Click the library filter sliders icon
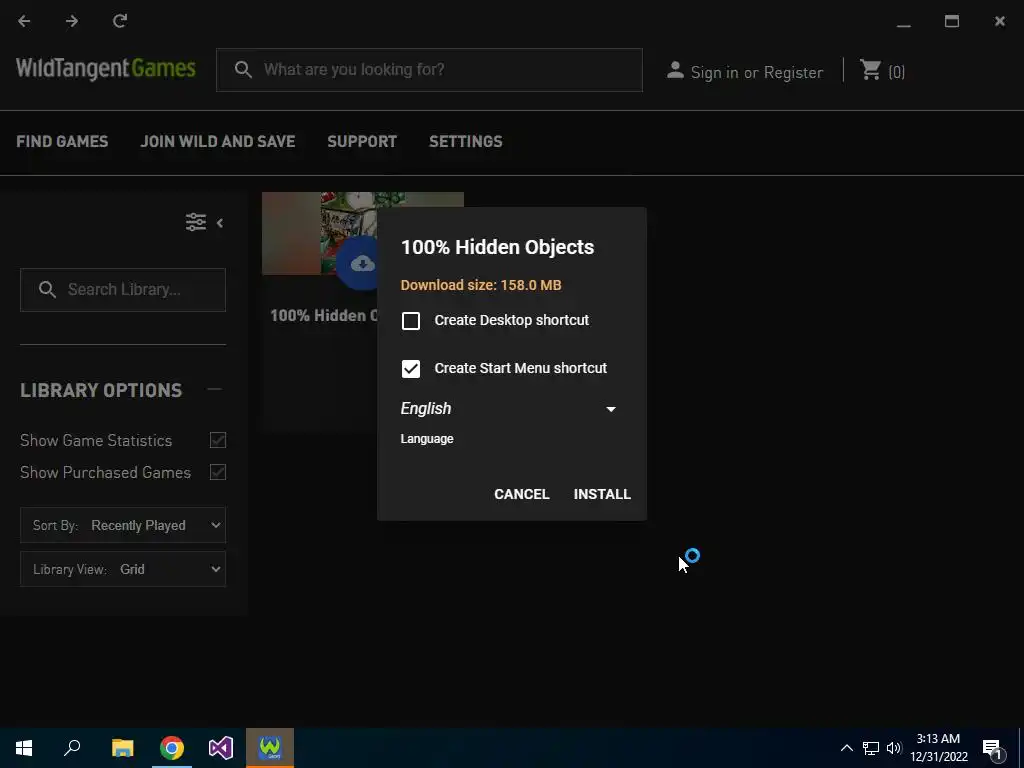This screenshot has width=1024, height=768. (196, 223)
